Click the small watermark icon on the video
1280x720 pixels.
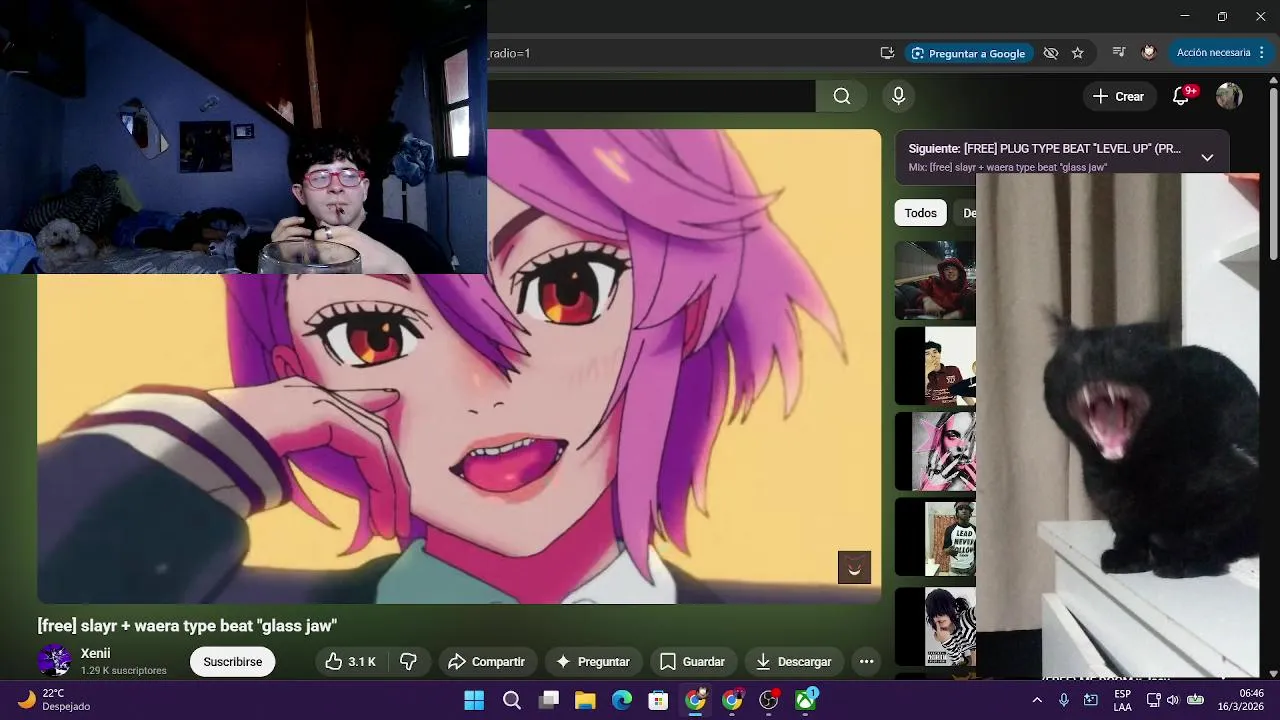(x=854, y=567)
